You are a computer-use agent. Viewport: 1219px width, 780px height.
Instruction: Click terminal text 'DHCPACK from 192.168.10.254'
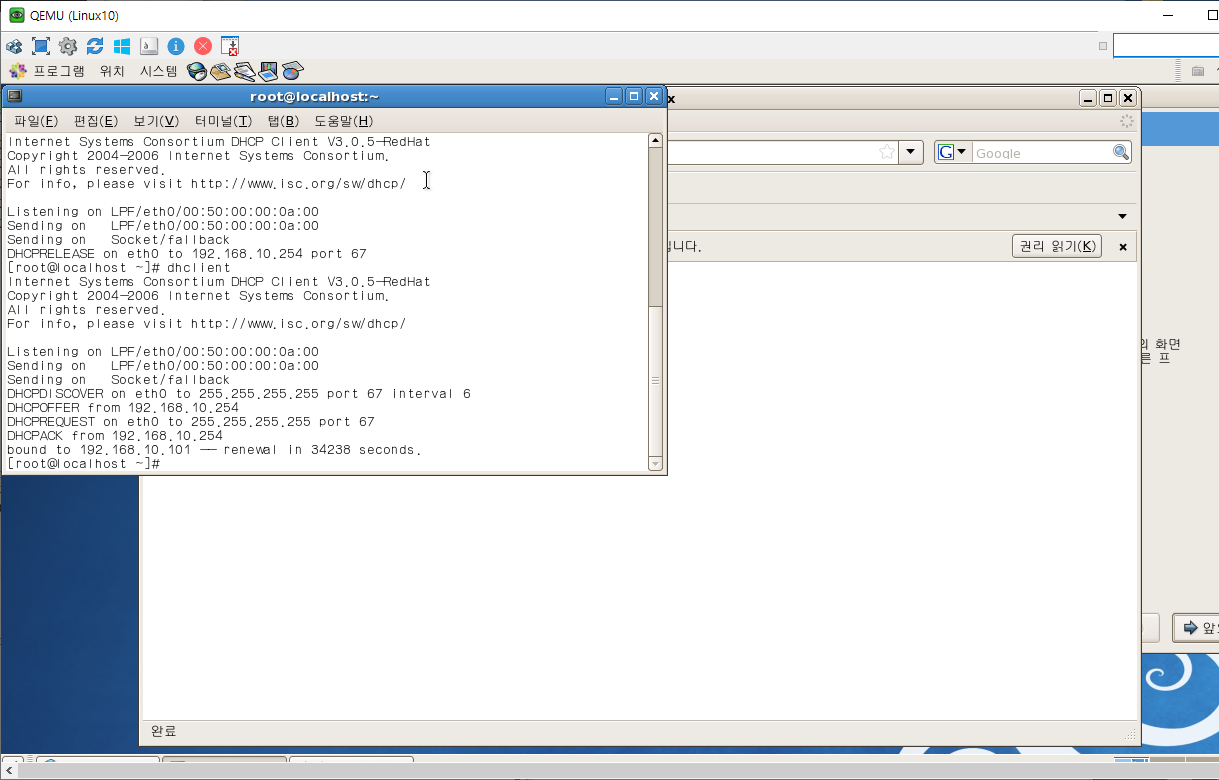click(x=115, y=436)
